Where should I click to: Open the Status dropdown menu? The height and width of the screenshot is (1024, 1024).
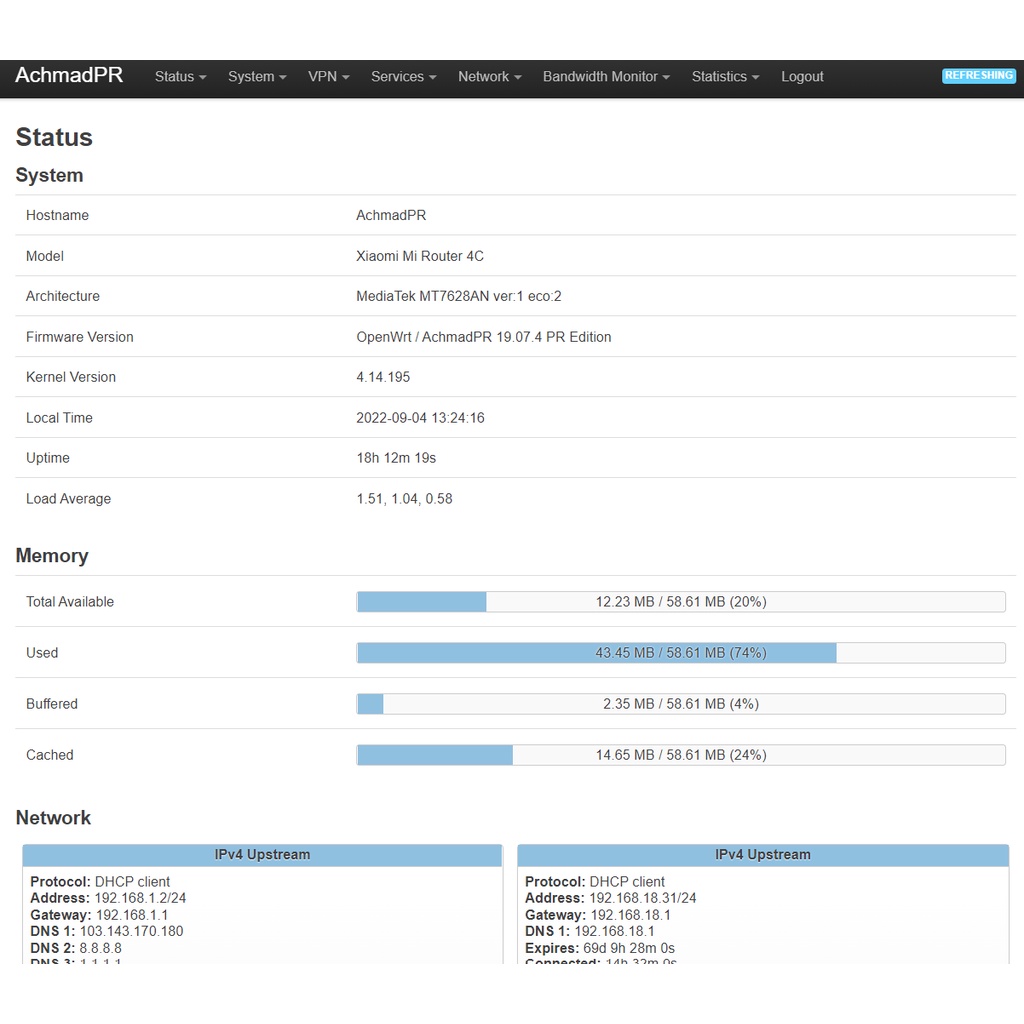click(x=180, y=77)
